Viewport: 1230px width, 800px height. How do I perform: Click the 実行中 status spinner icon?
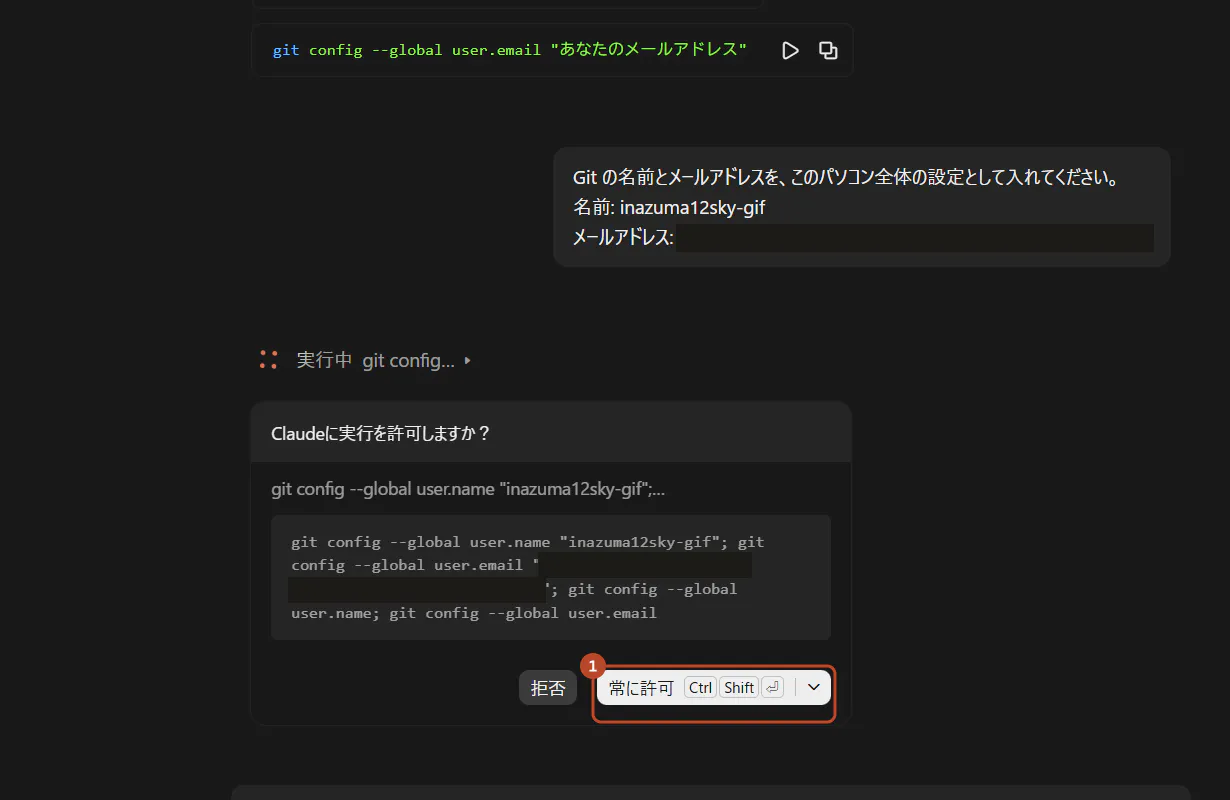pyautogui.click(x=268, y=360)
